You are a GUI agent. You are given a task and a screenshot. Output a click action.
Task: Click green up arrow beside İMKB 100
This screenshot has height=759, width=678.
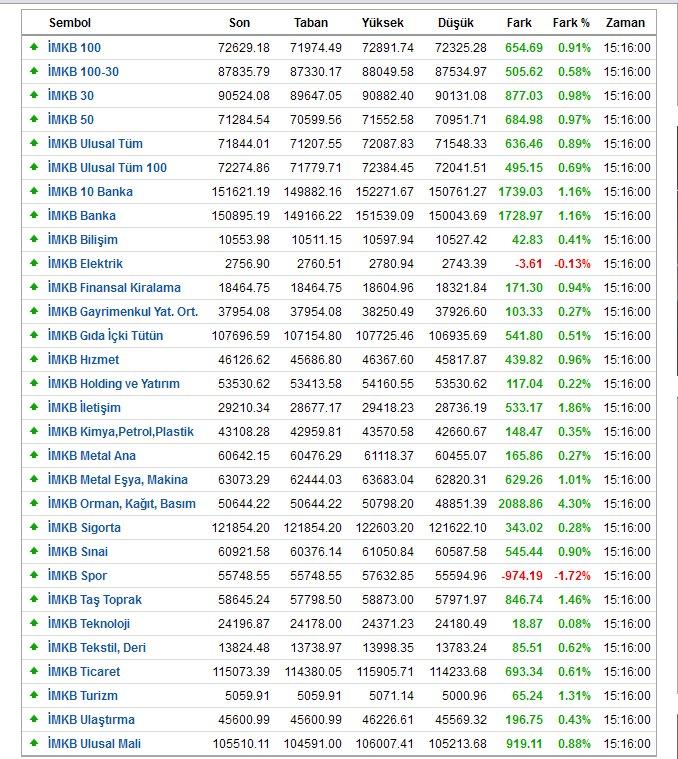coord(34,47)
